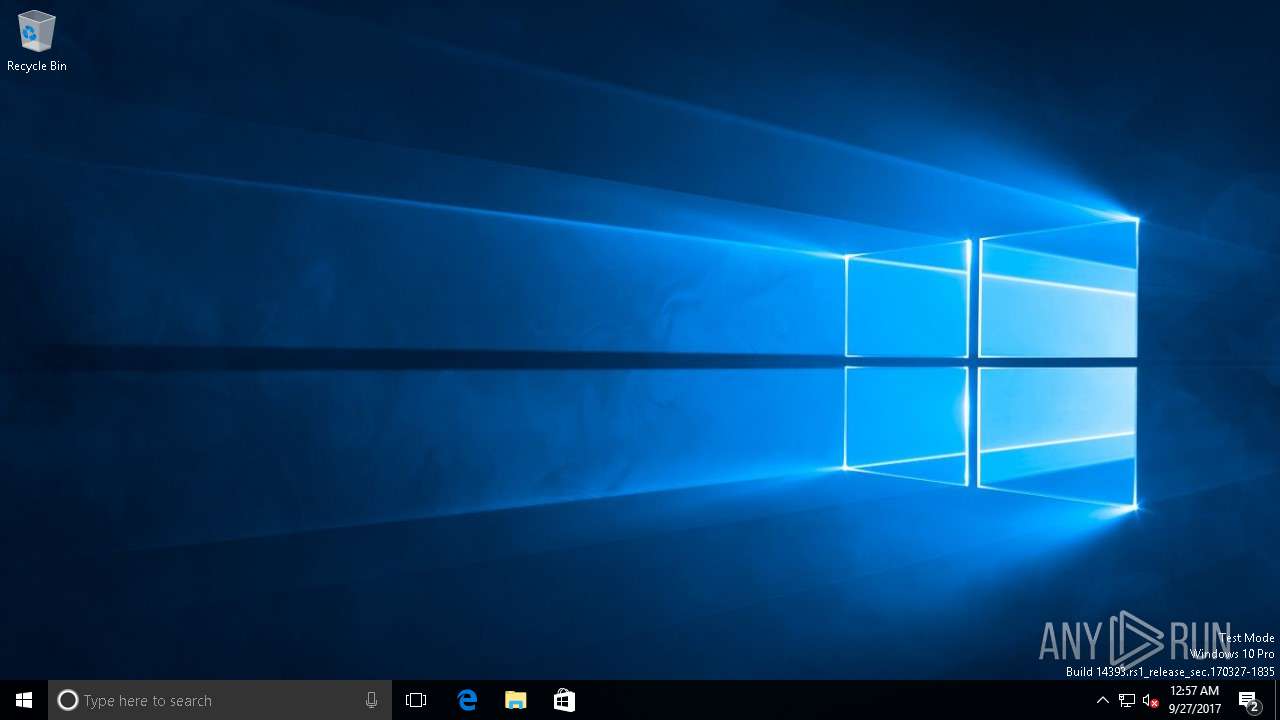
Task: Select the Recycle Bin desktop icon
Action: click(37, 41)
